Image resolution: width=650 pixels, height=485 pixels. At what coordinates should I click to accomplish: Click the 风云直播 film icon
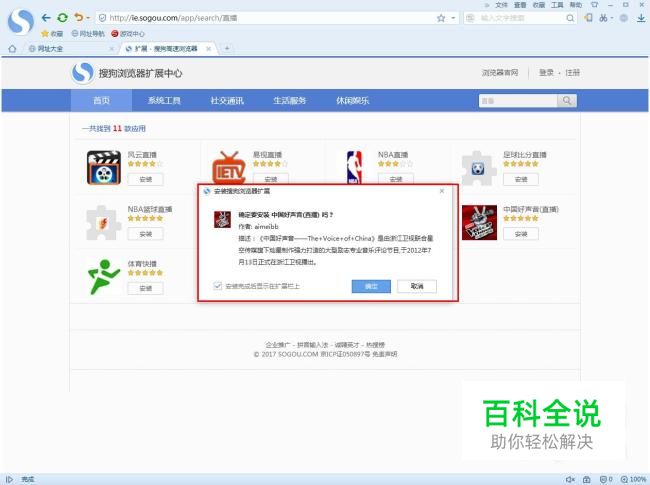(104, 167)
